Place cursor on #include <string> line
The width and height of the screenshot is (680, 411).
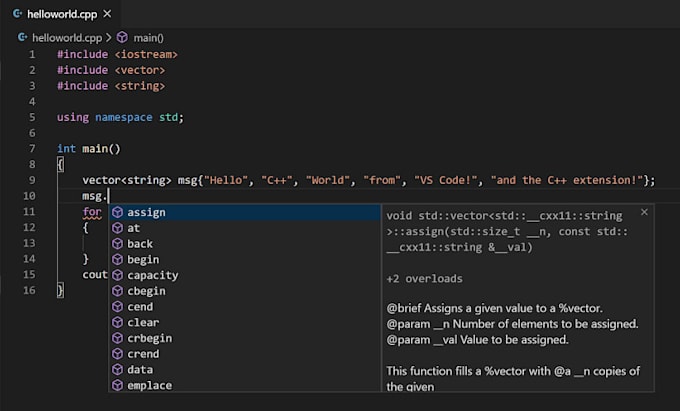tap(111, 86)
